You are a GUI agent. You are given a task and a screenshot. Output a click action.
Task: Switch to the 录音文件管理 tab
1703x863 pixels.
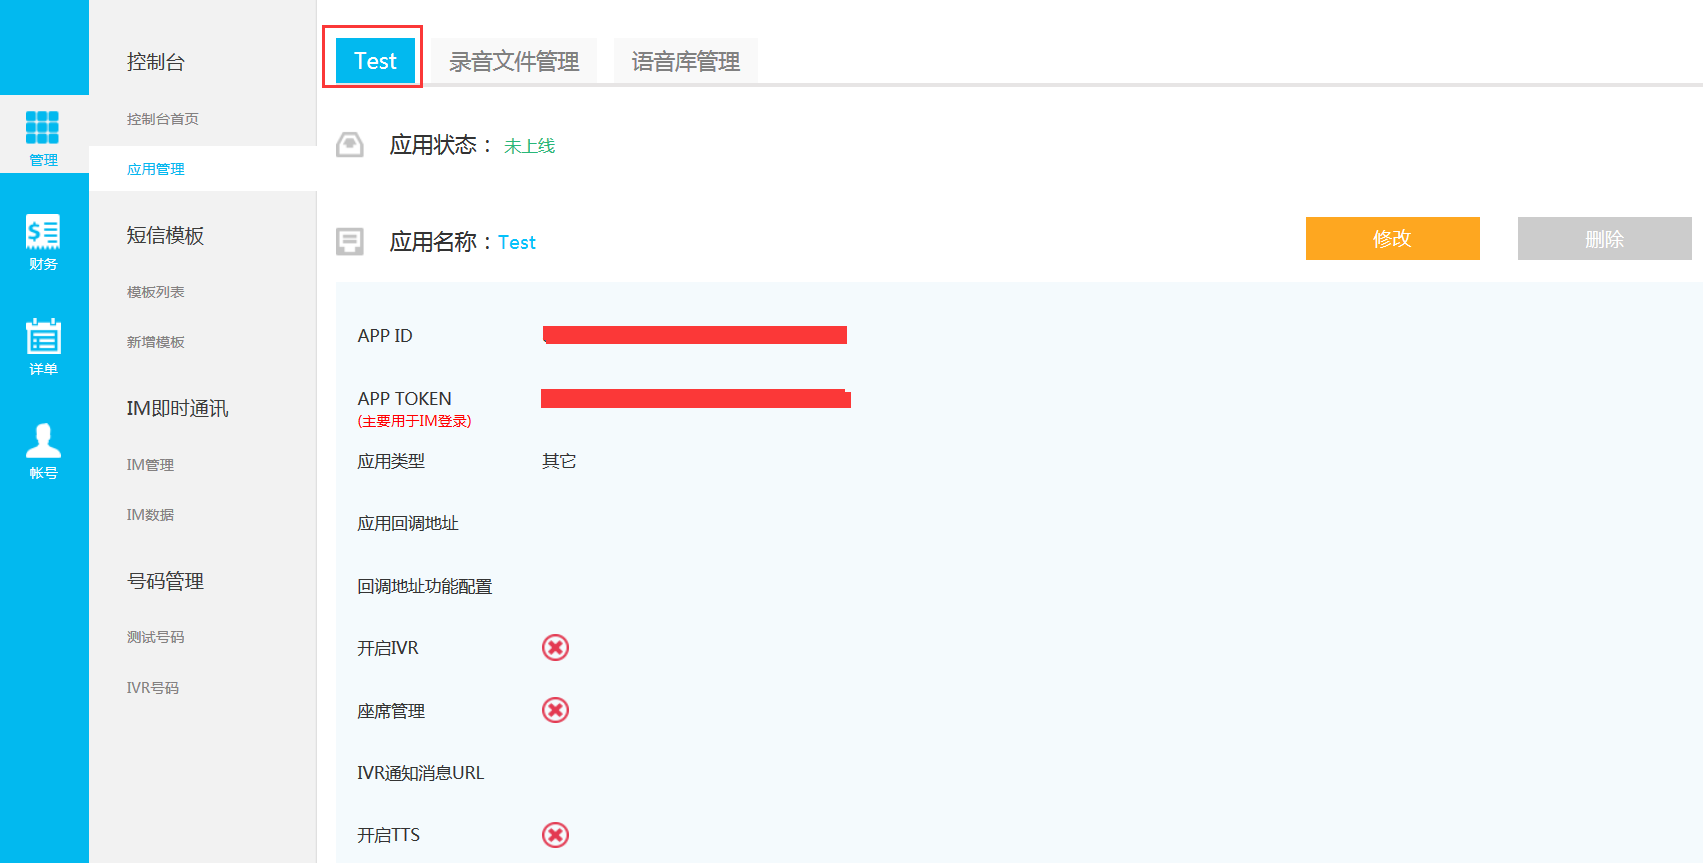coord(514,61)
